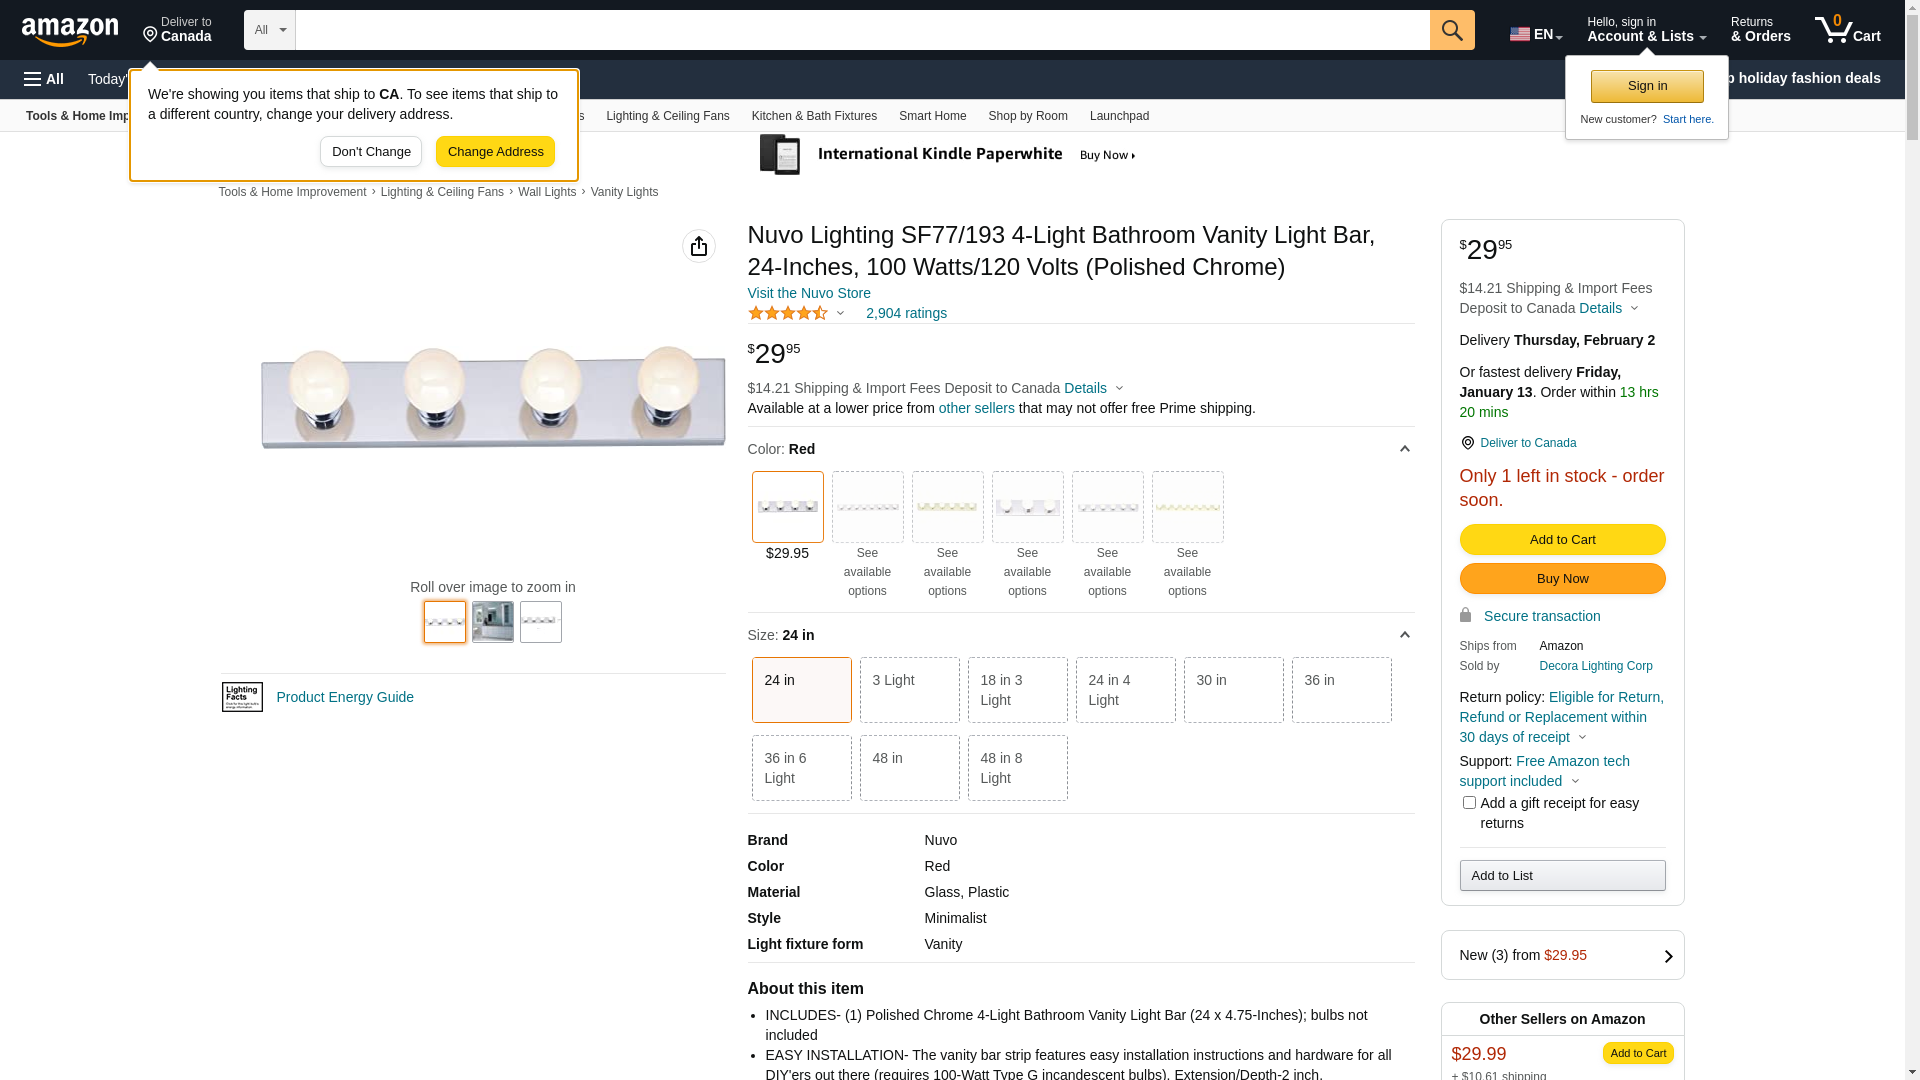Select the second product image thumbnail
The width and height of the screenshot is (1920, 1080).
493,622
